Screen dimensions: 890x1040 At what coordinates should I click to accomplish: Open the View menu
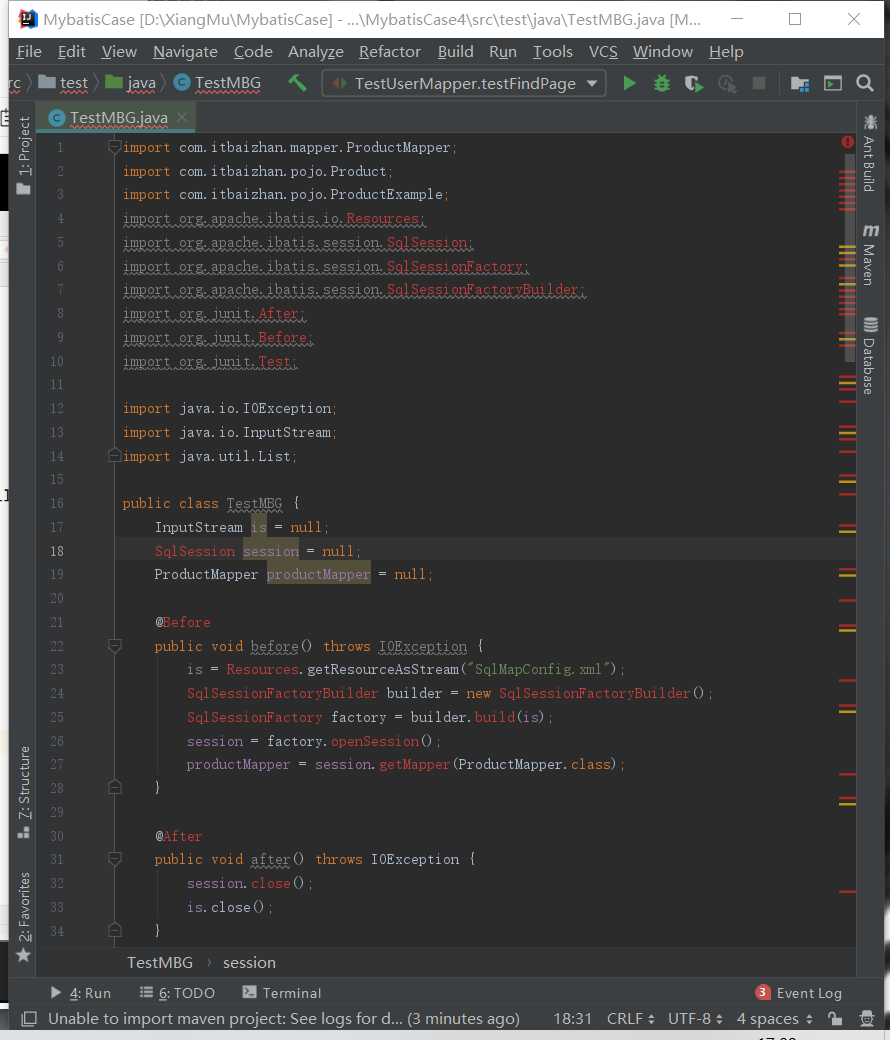(x=119, y=52)
